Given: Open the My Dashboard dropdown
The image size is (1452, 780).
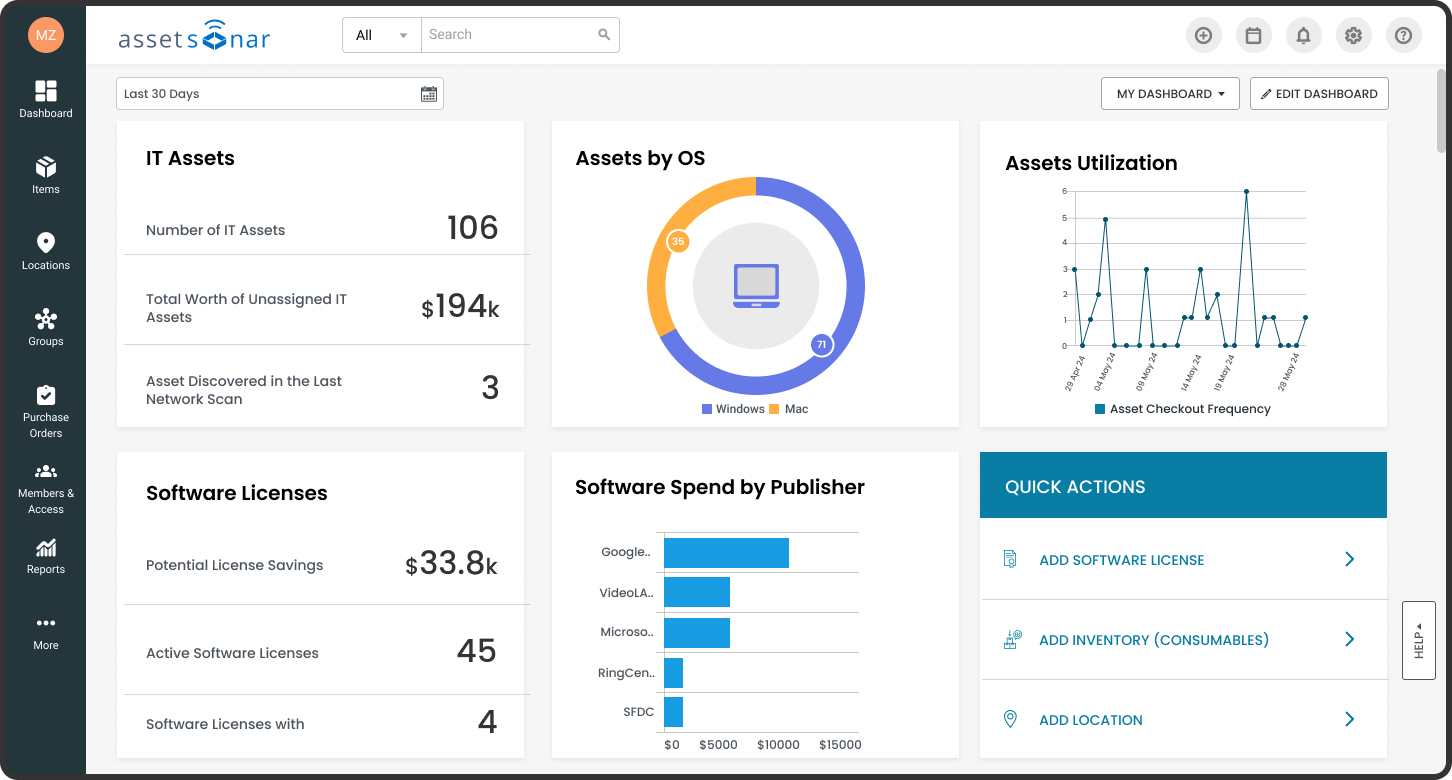Looking at the screenshot, I should [1170, 94].
